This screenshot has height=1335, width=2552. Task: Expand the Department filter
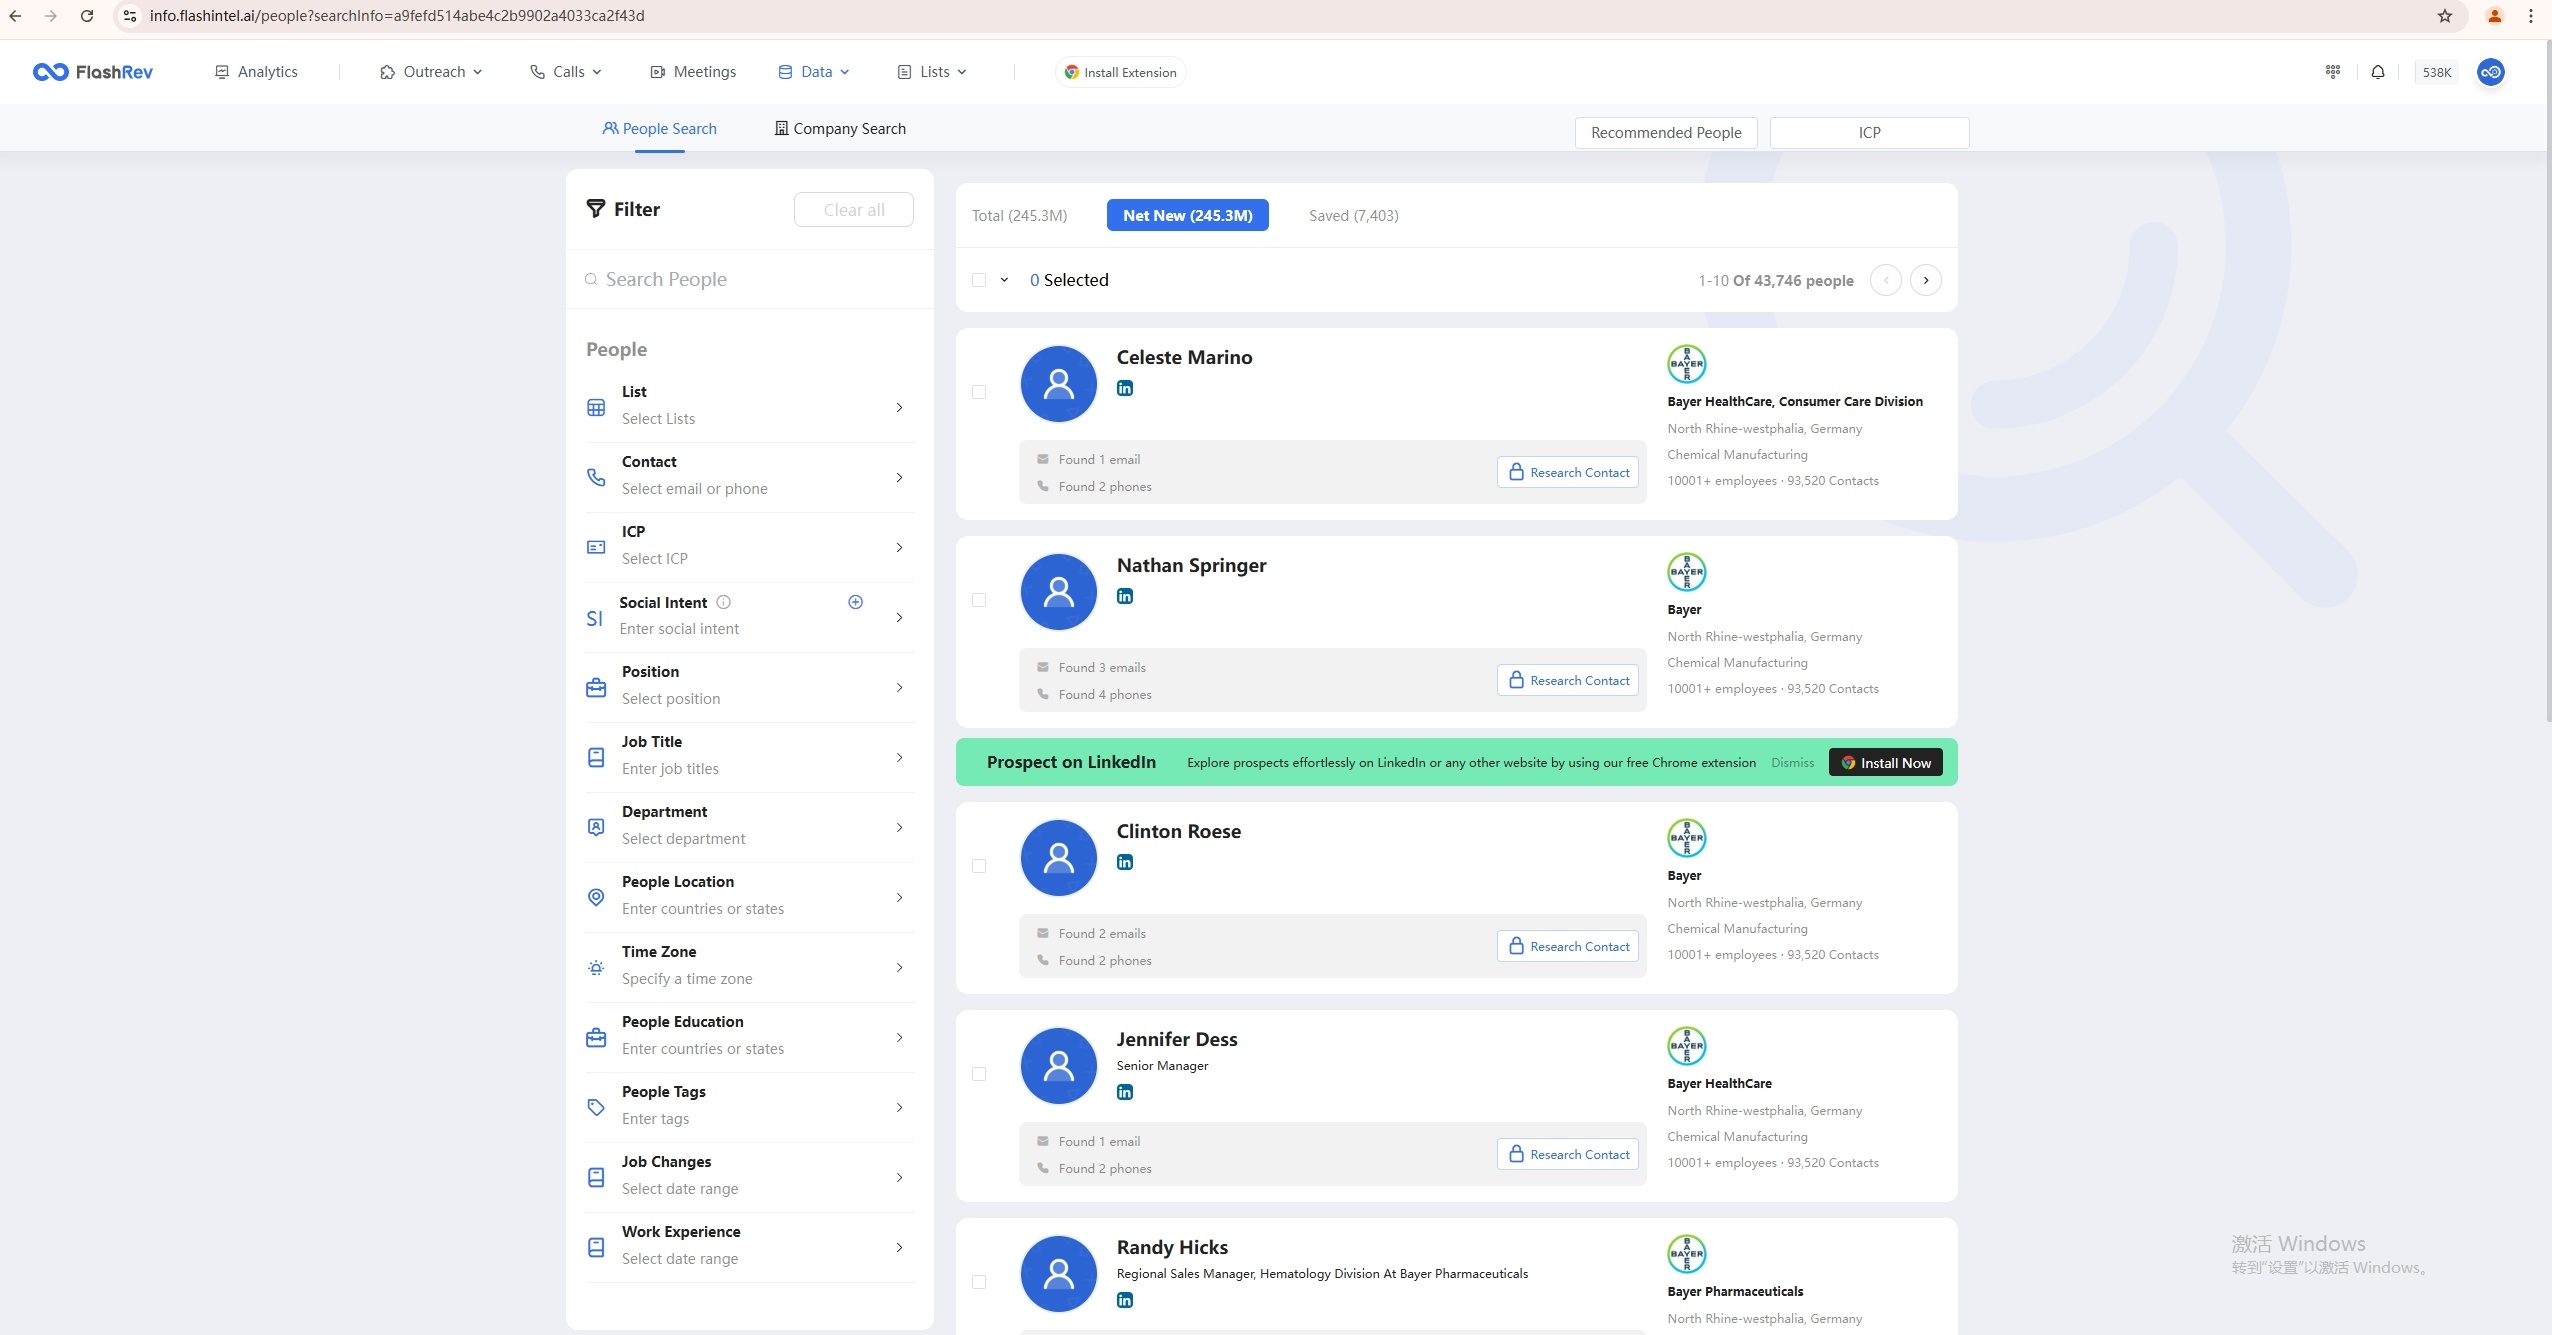(749, 827)
